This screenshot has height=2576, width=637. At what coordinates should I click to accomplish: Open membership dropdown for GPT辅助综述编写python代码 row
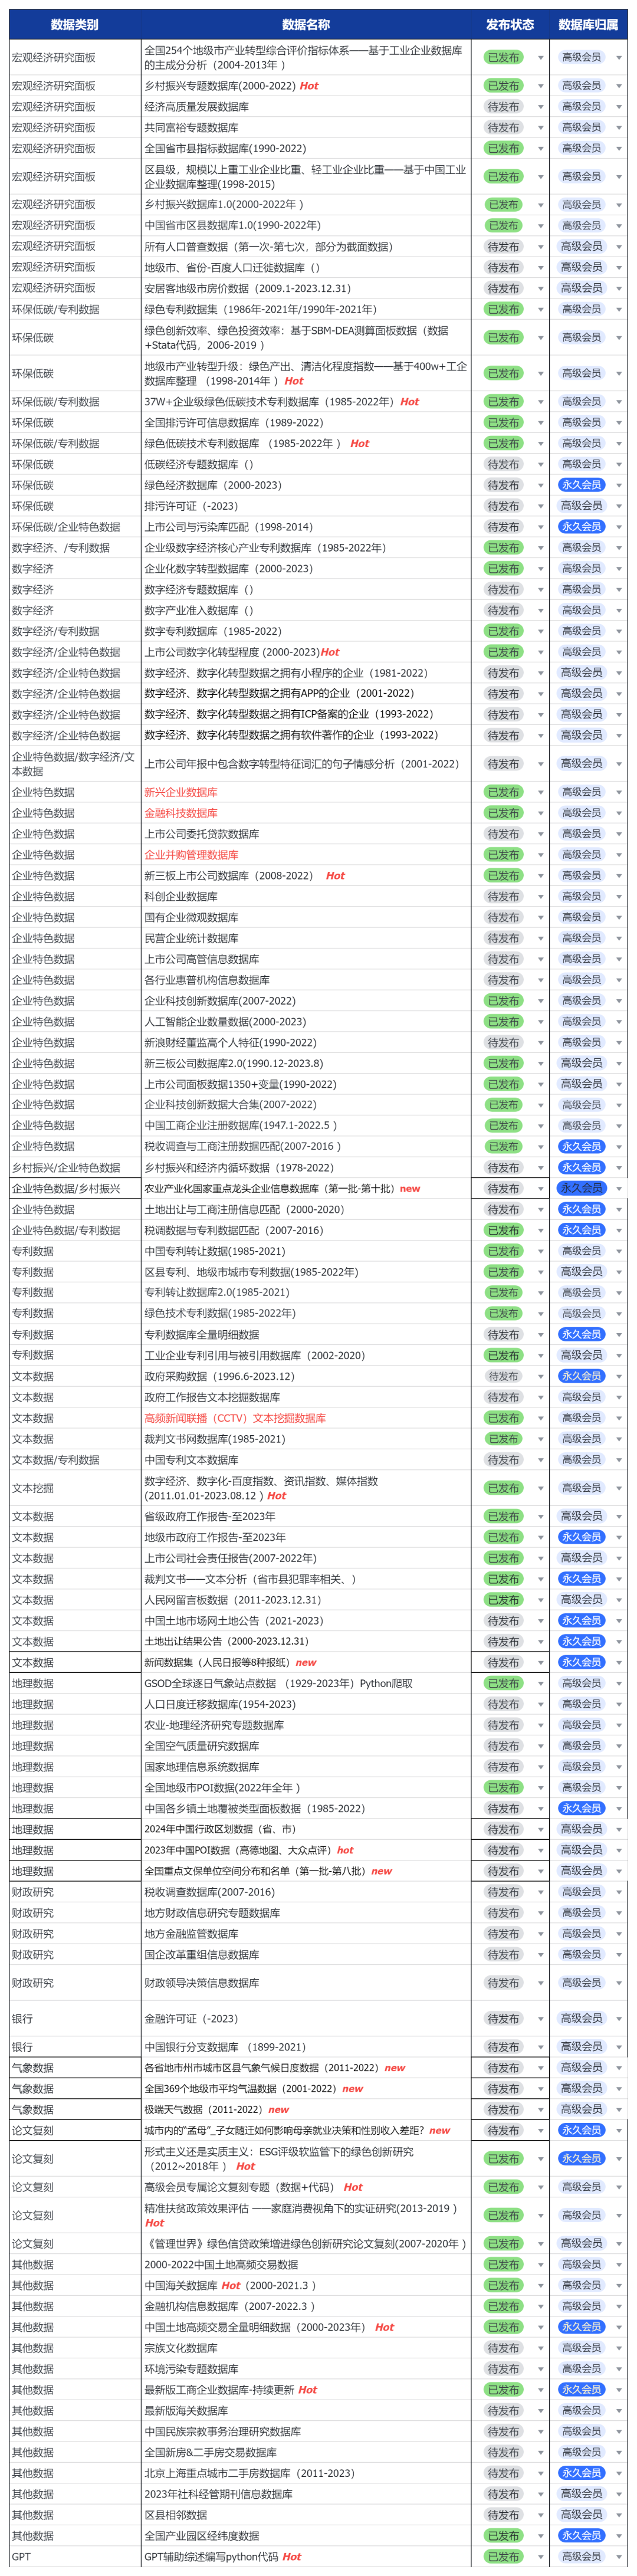619,2557
